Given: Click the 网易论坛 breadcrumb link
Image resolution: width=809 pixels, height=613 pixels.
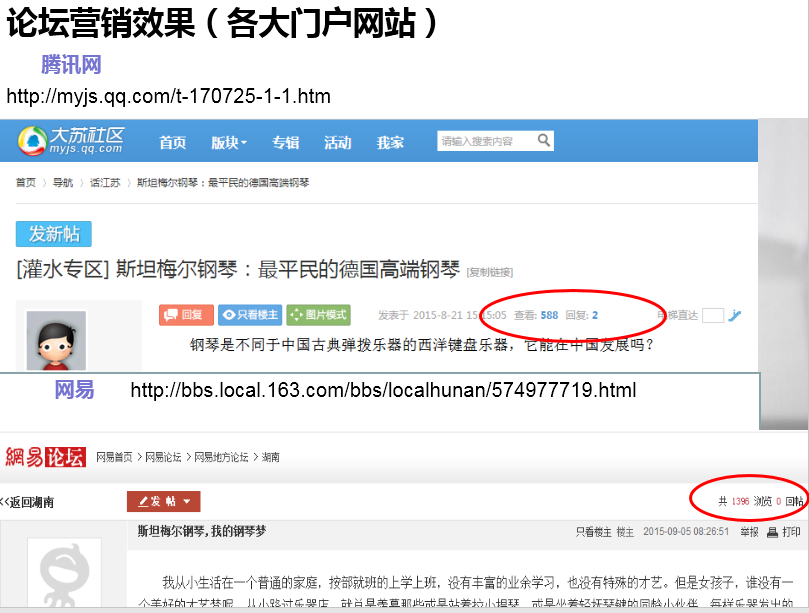Looking at the screenshot, I should [163, 457].
